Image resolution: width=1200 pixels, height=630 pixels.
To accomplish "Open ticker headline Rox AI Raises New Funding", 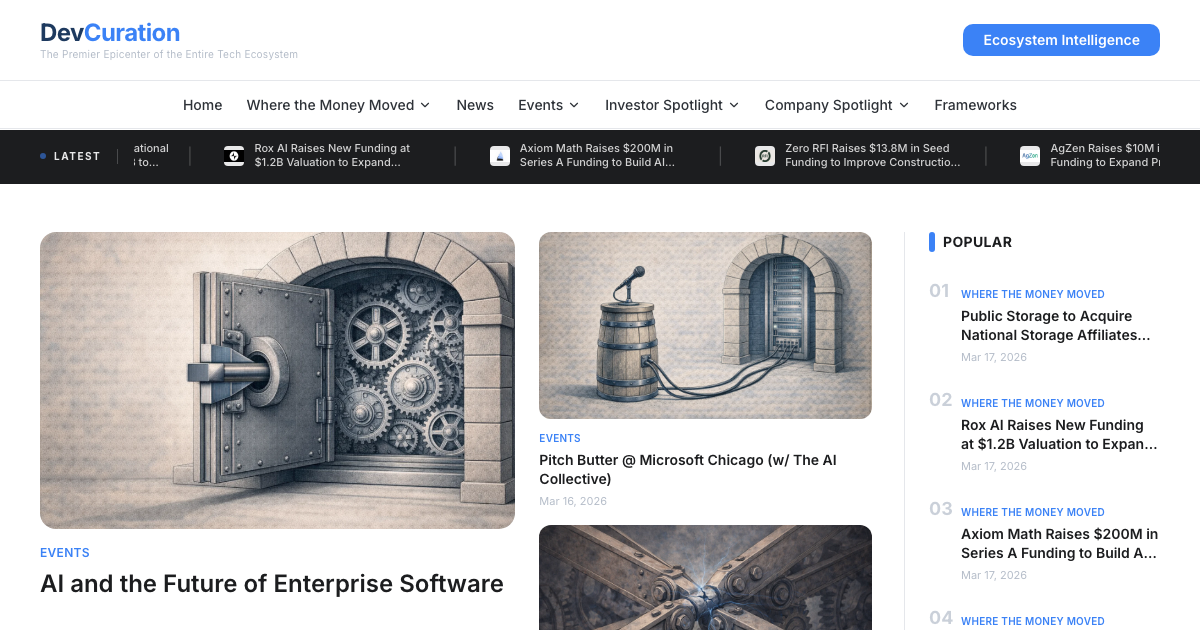I will pyautogui.click(x=332, y=155).
